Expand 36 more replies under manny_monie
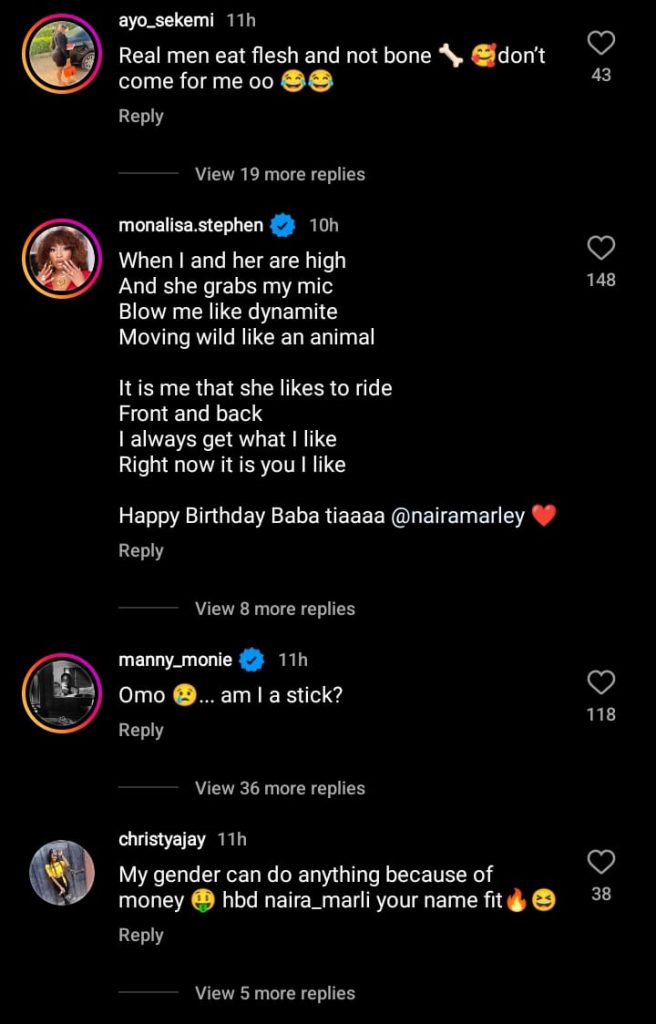The image size is (656, 1024). click(x=280, y=788)
